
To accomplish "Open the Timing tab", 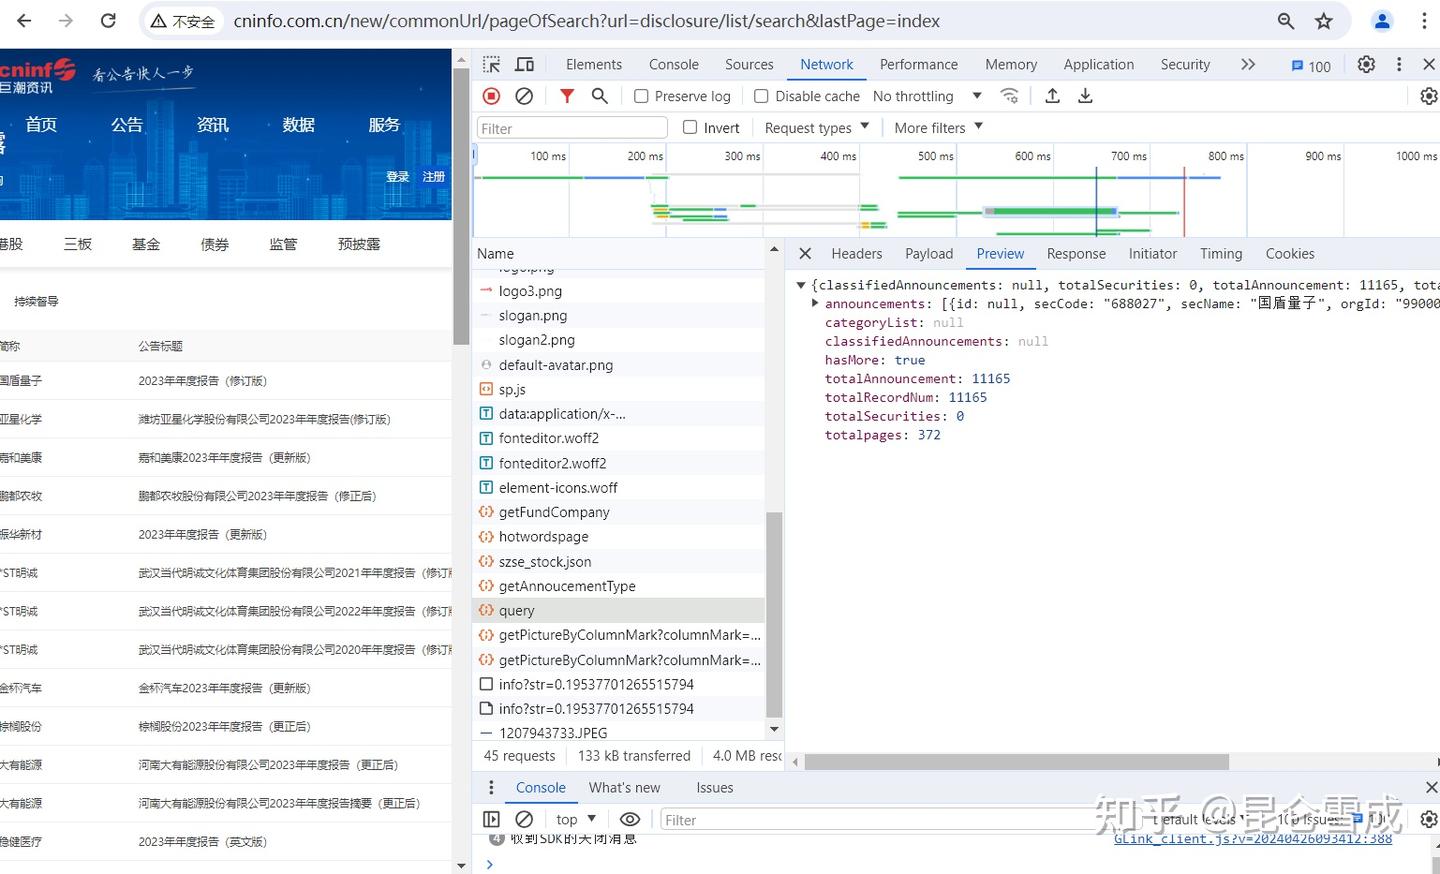I will (x=1221, y=254).
